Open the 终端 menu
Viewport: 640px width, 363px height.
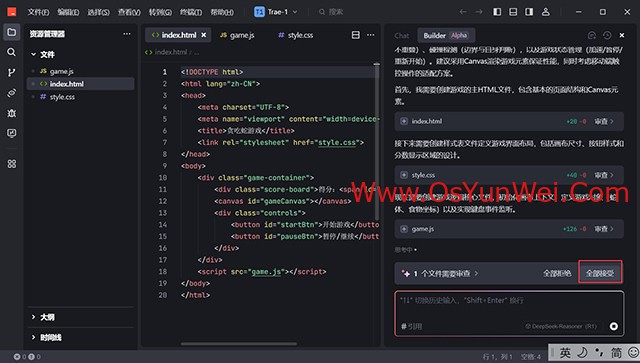coord(191,12)
